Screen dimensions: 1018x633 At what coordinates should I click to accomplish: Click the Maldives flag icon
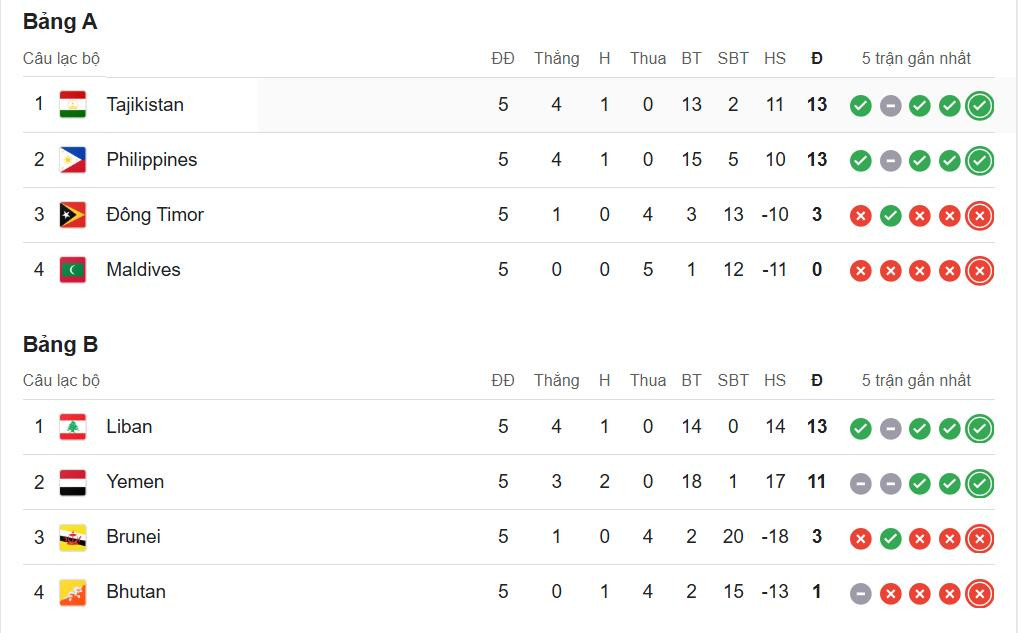tap(72, 270)
